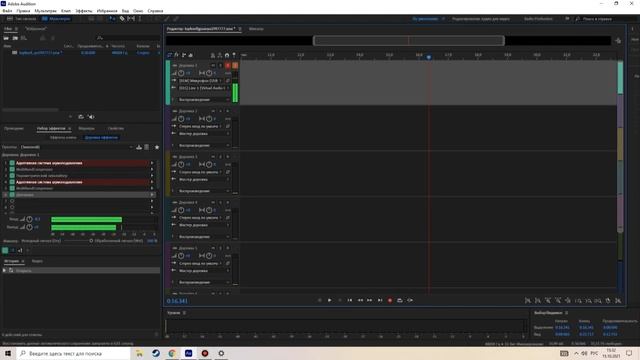Select the Razor tool in the top toolbar
The image size is (640, 360).
click(122, 19)
